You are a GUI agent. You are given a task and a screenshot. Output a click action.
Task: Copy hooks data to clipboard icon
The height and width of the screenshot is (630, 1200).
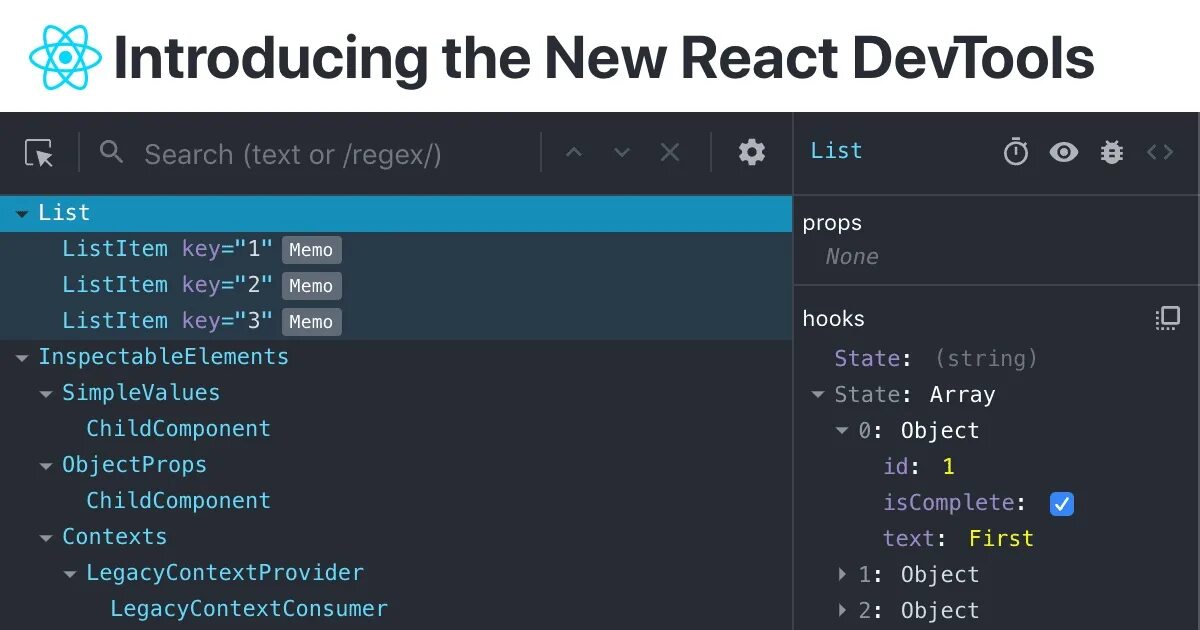click(1168, 319)
